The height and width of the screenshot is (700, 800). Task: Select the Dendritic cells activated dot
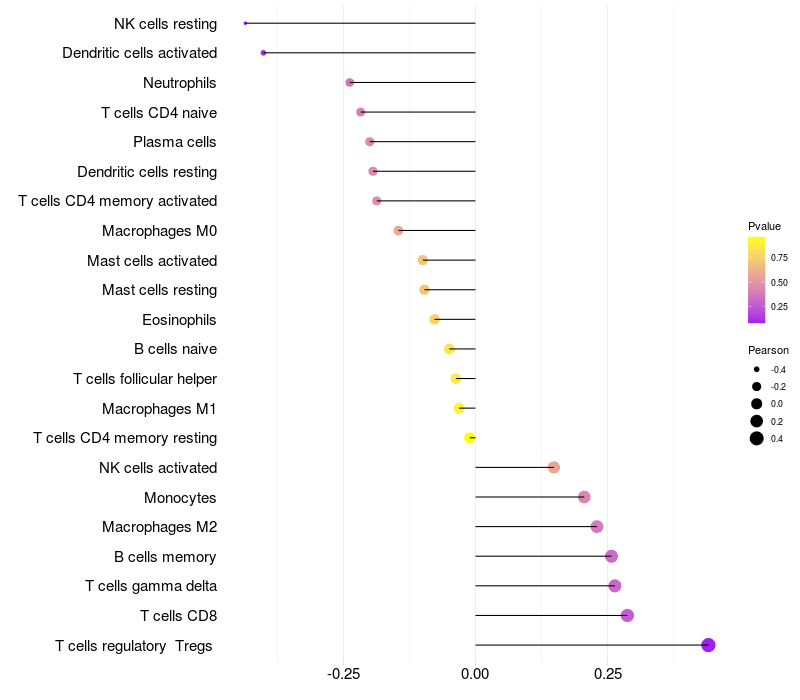pos(263,53)
